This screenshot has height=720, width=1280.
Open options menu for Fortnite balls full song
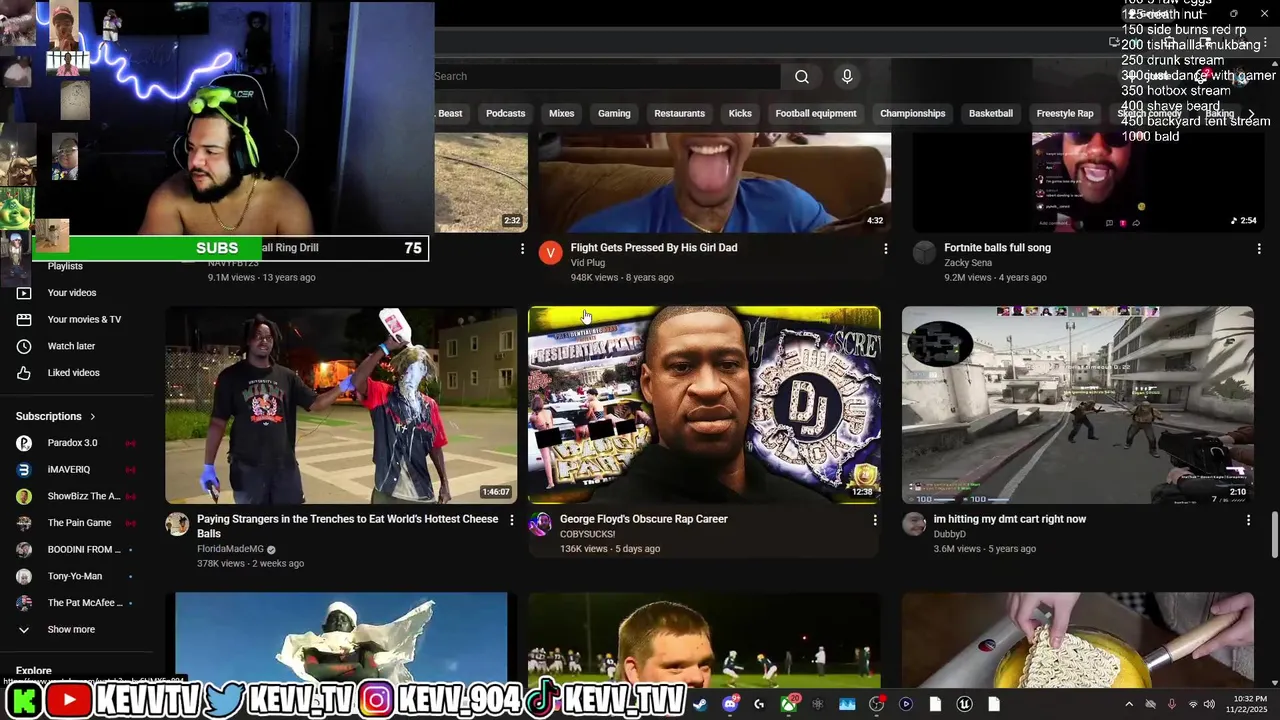[1259, 248]
